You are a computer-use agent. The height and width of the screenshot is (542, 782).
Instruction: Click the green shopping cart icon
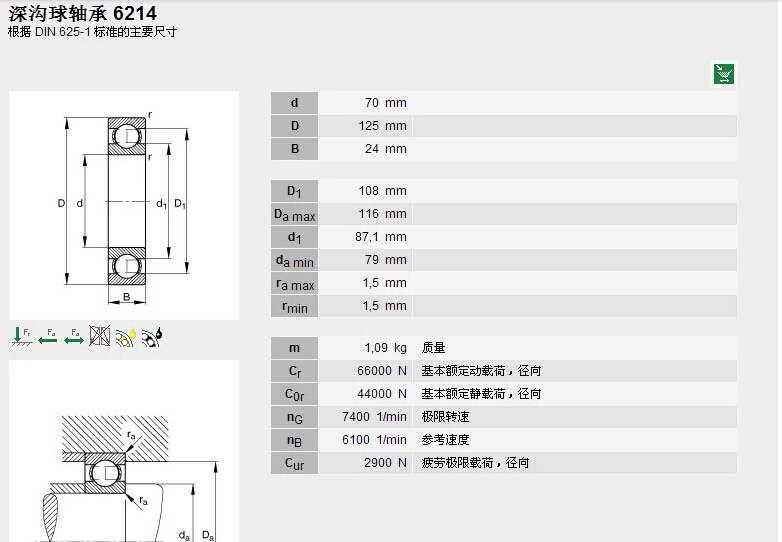click(x=723, y=74)
